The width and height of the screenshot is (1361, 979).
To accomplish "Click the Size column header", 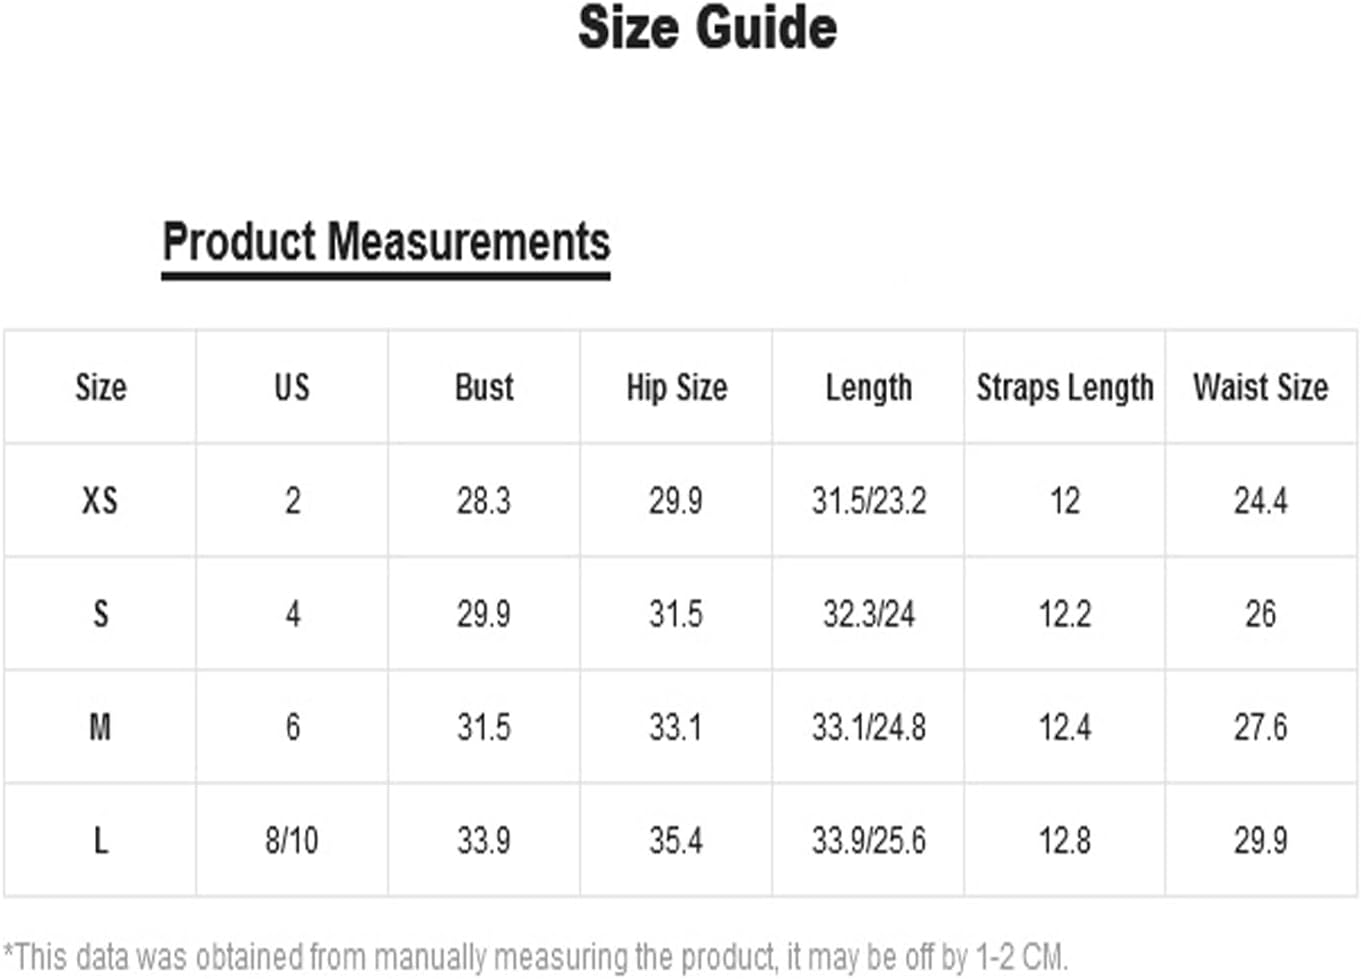I will [x=101, y=387].
